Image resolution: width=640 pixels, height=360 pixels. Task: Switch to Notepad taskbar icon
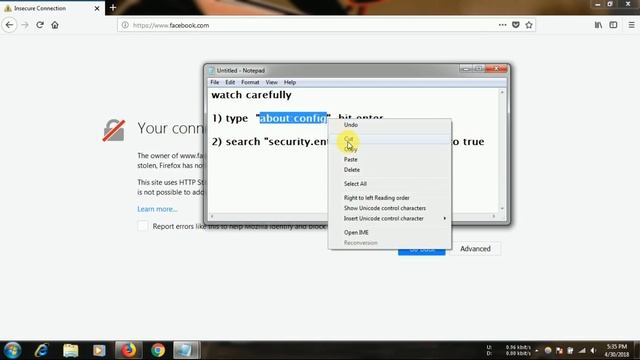click(x=186, y=350)
